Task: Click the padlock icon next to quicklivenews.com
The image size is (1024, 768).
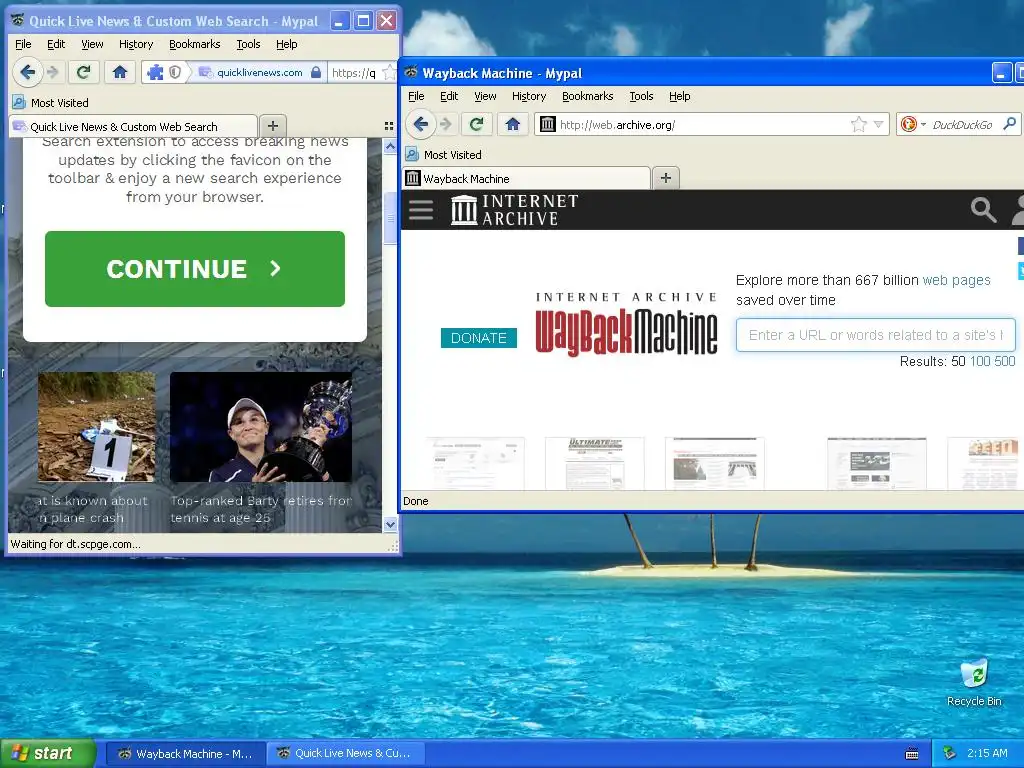Action: point(315,72)
